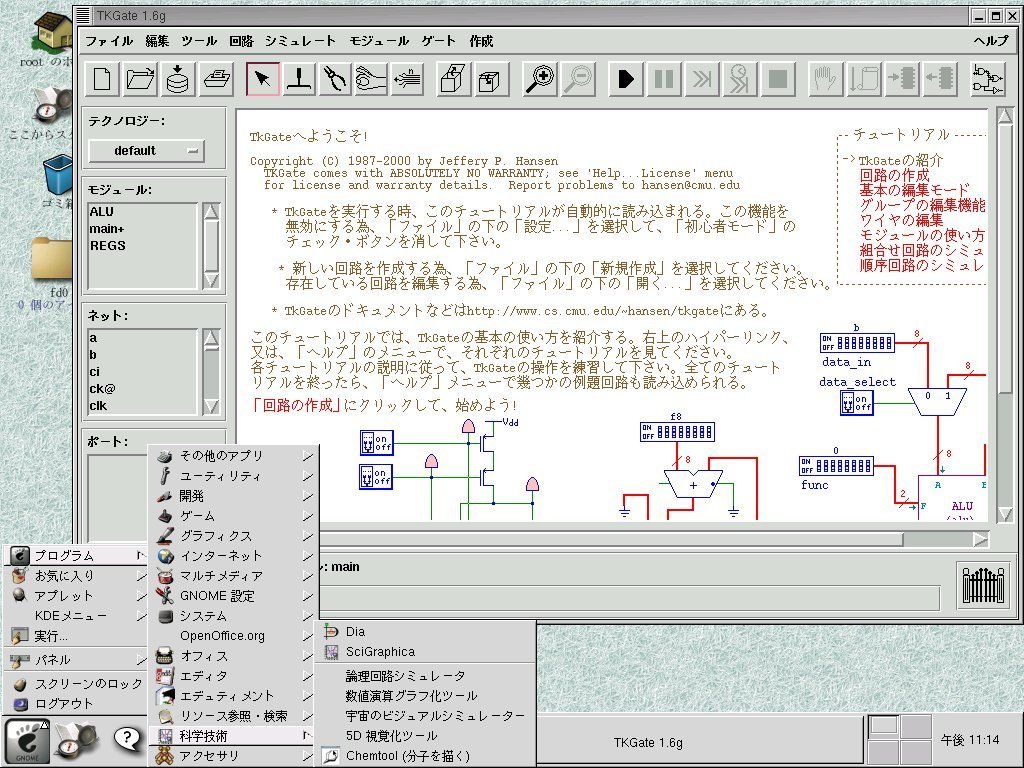Click the trash can desktop icon
Screen dimensions: 1024x768
point(58,174)
